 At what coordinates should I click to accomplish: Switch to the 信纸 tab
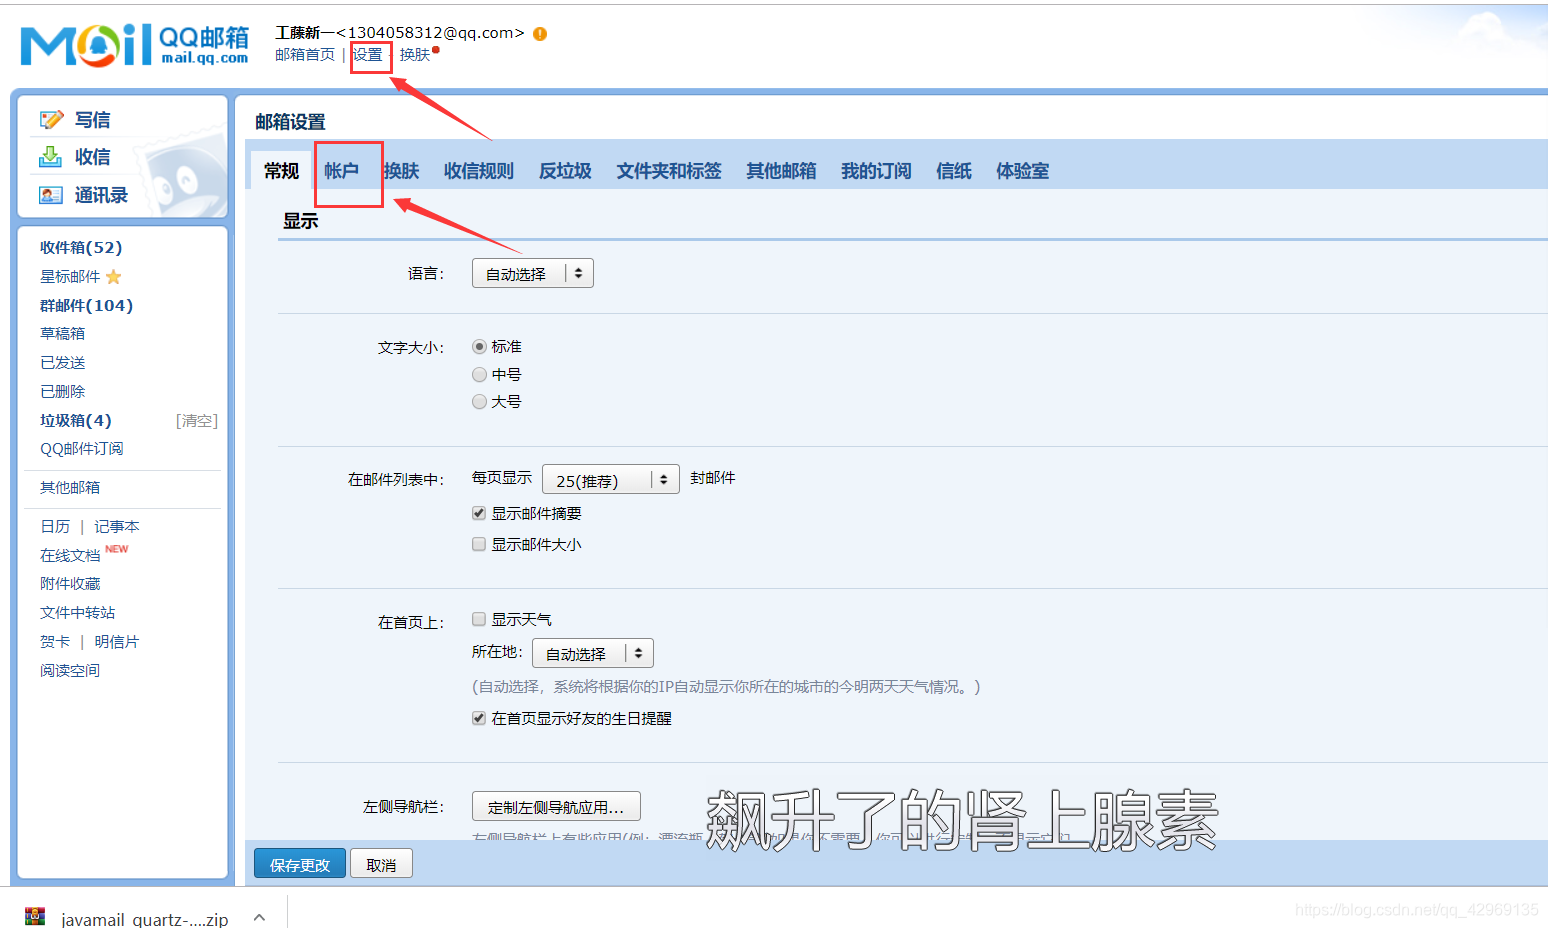[x=954, y=171]
